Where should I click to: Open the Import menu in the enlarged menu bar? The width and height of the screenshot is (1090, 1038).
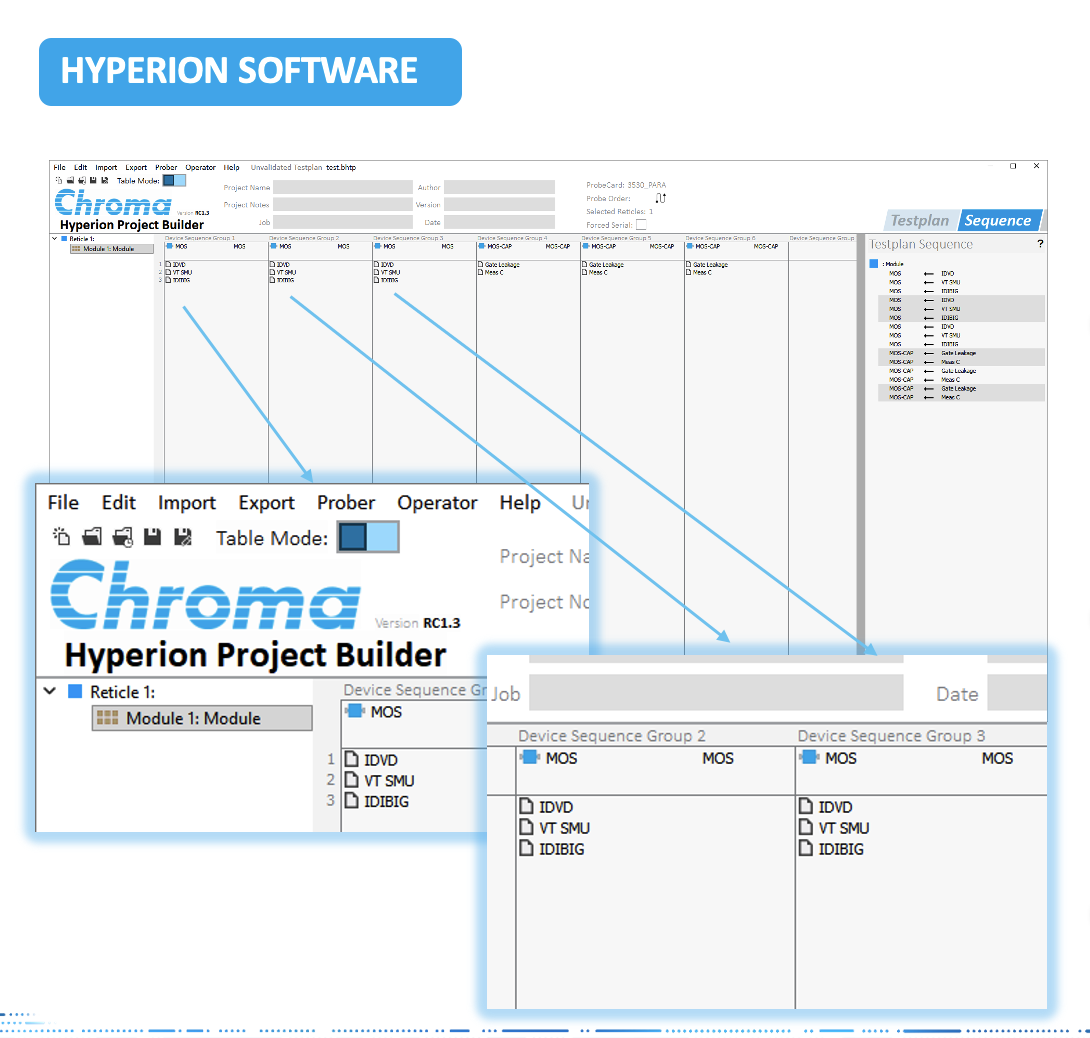[186, 503]
